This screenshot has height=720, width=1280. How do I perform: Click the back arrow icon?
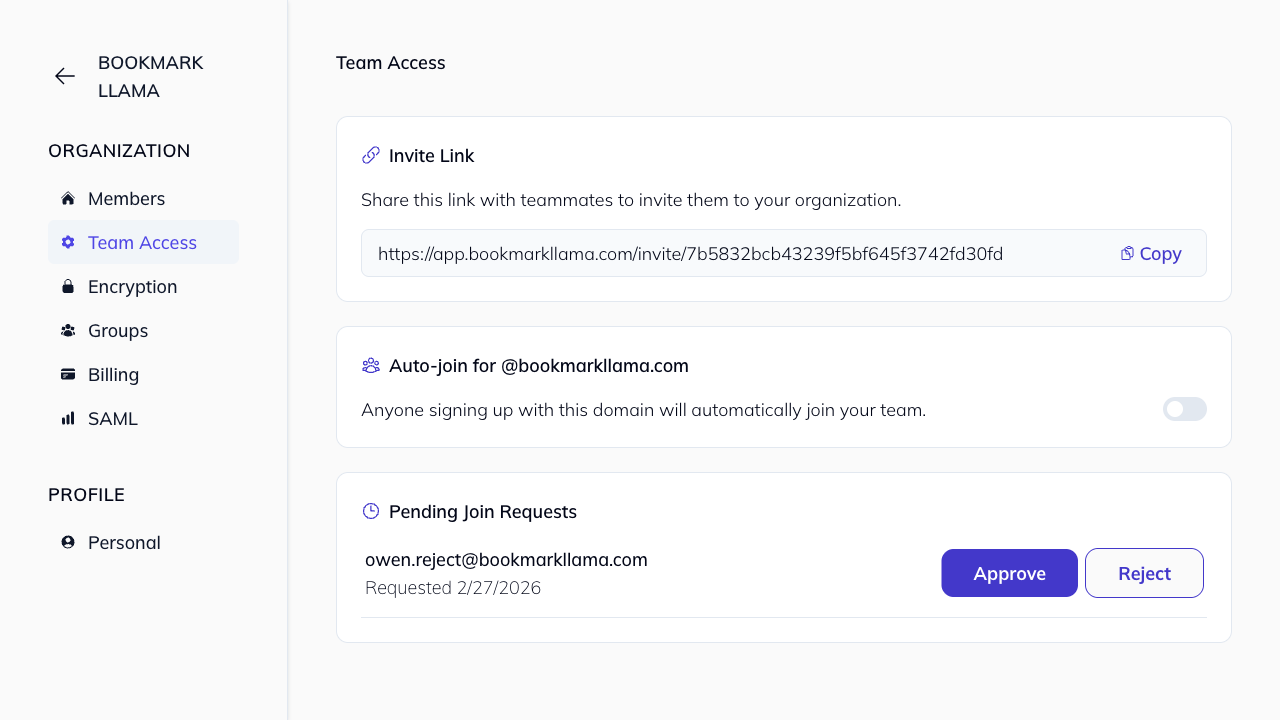(65, 76)
